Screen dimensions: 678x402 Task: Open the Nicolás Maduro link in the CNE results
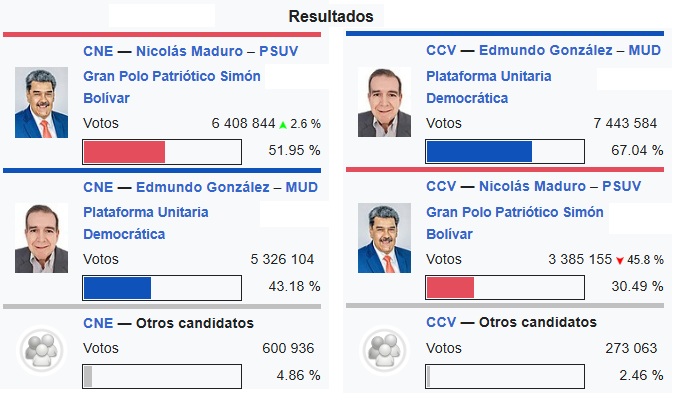(x=191, y=50)
